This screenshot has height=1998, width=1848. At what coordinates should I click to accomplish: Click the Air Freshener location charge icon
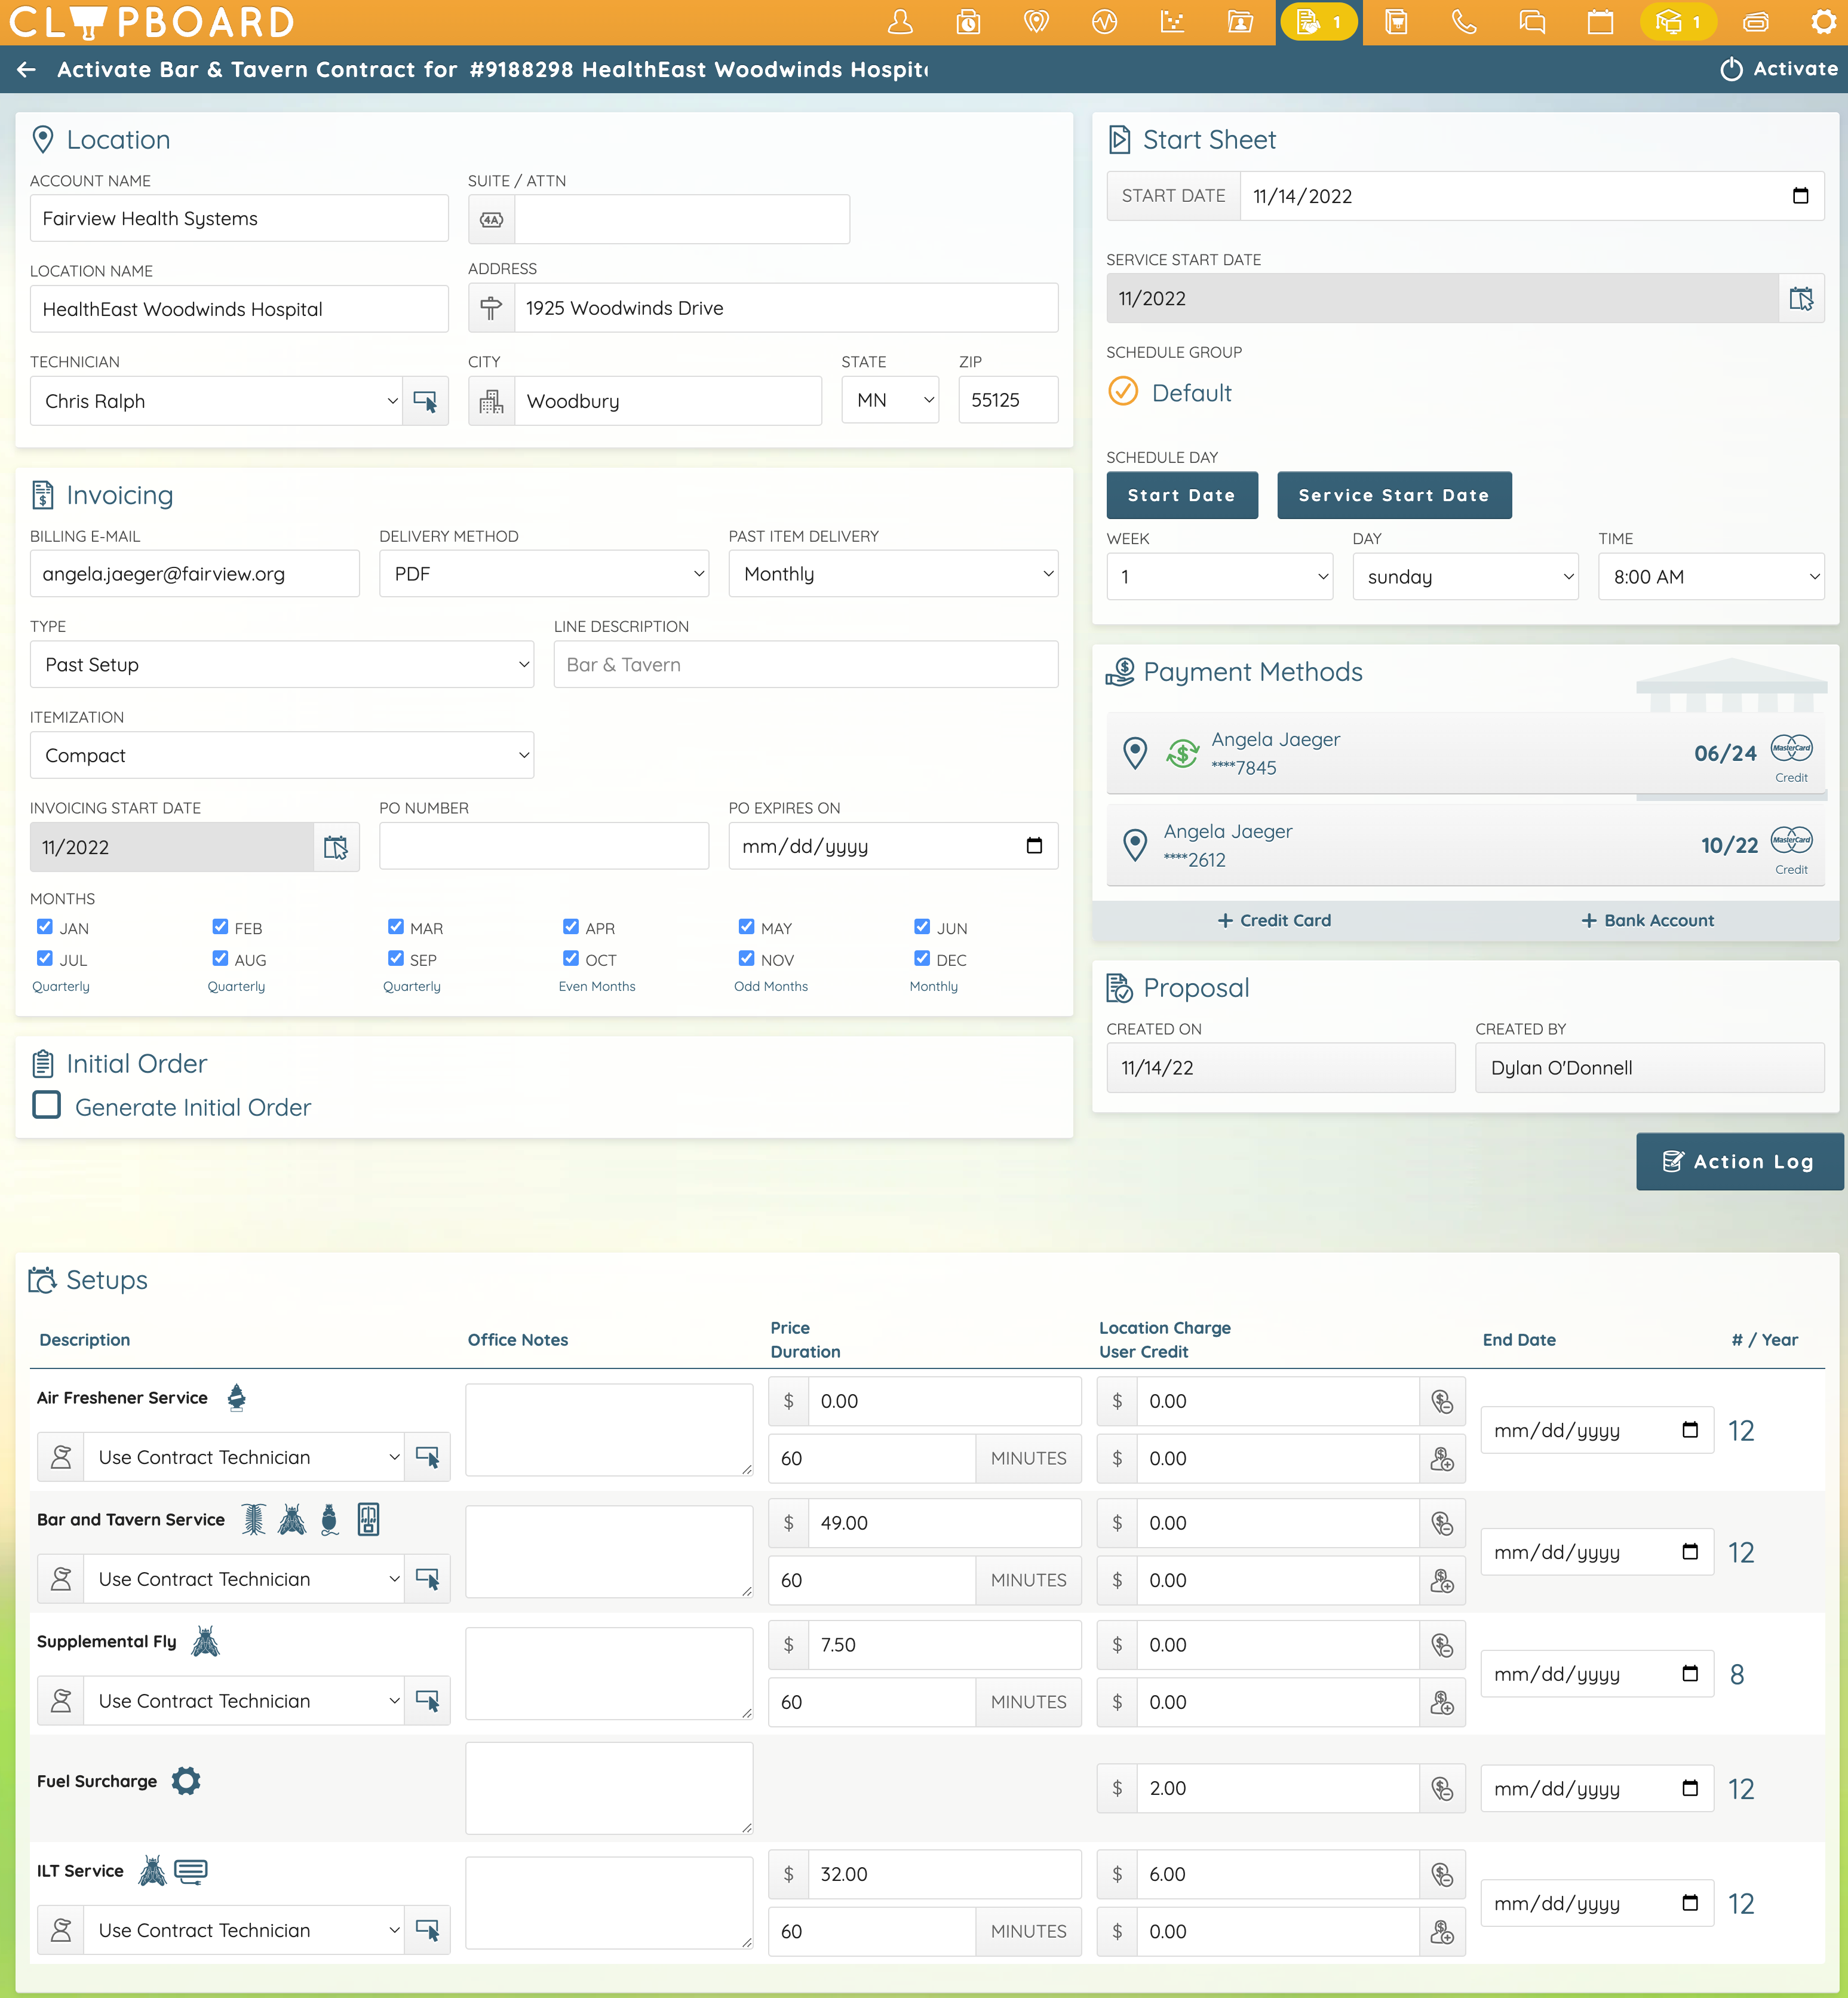(x=1442, y=1401)
